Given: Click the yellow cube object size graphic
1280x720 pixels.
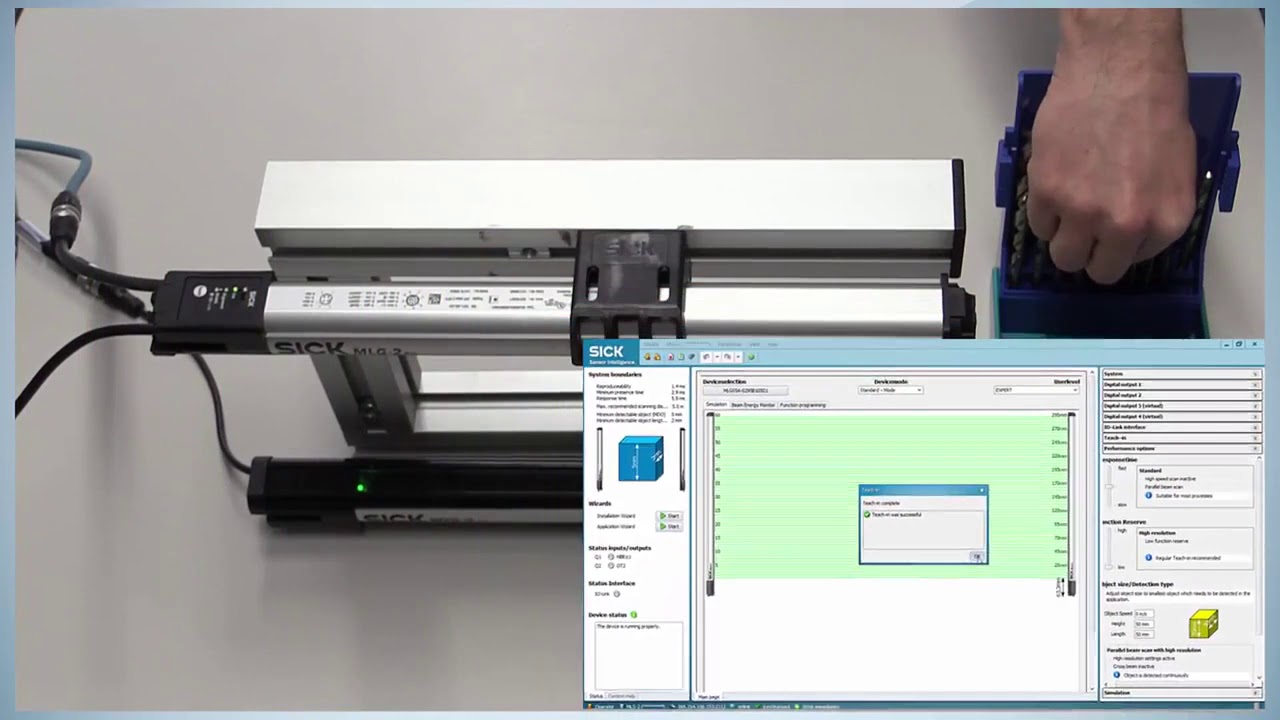Looking at the screenshot, I should tap(1203, 624).
